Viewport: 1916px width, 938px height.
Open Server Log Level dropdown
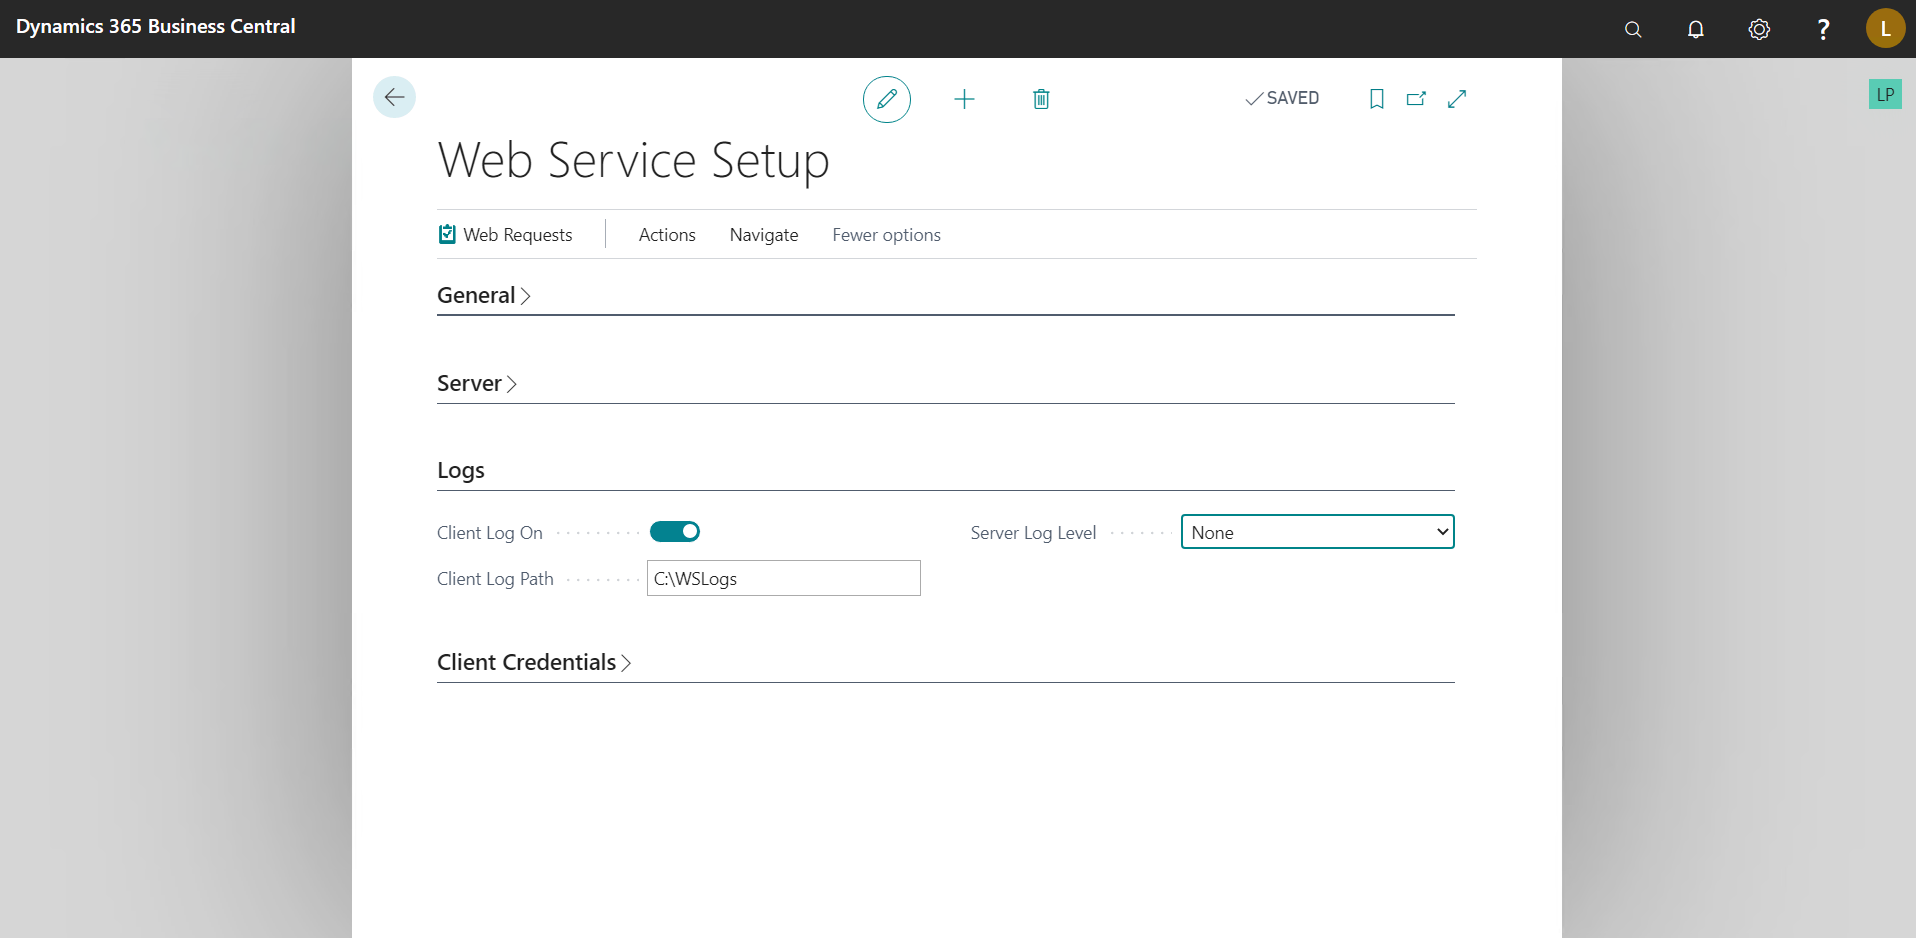pyautogui.click(x=1317, y=532)
